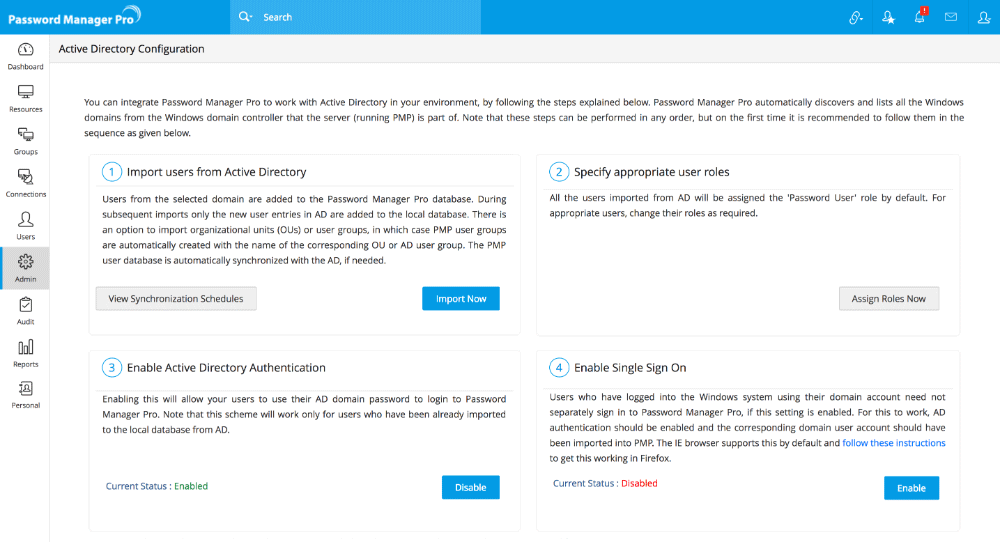Click the notifications bell icon
The image size is (1000, 542).
920,17
